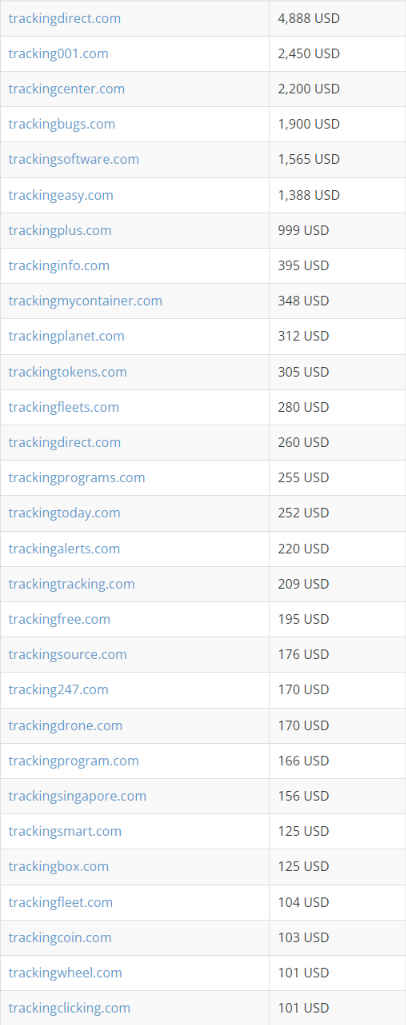Image resolution: width=406 pixels, height=1025 pixels.
Task: Visit trackingtoday.com link
Action: [x=64, y=513]
